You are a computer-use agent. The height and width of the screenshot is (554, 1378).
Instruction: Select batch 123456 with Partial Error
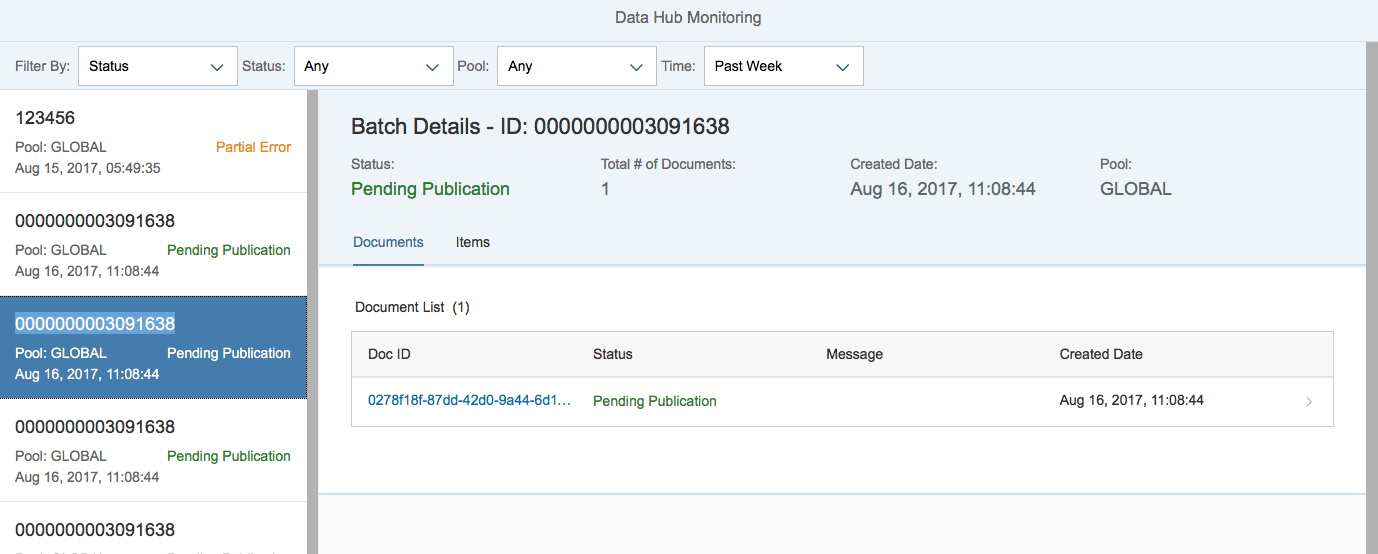tap(153, 141)
